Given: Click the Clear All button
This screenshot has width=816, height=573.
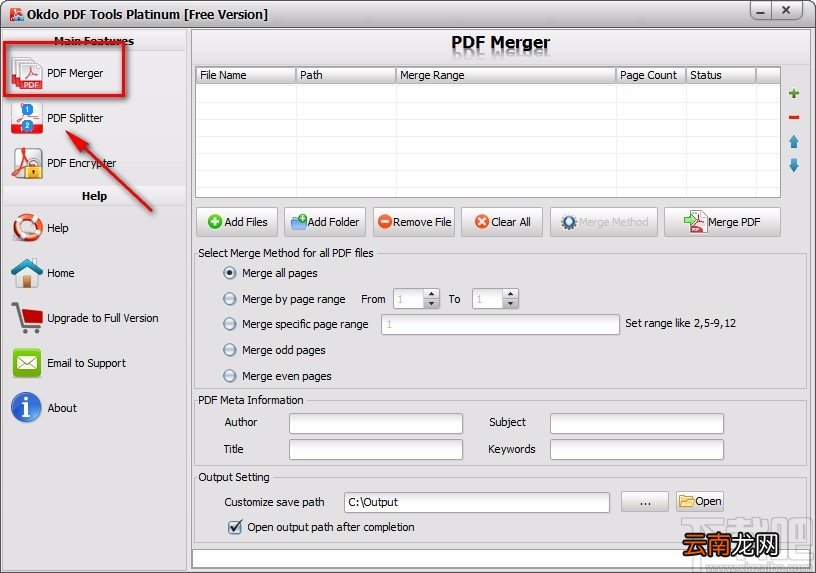Looking at the screenshot, I should click(502, 222).
